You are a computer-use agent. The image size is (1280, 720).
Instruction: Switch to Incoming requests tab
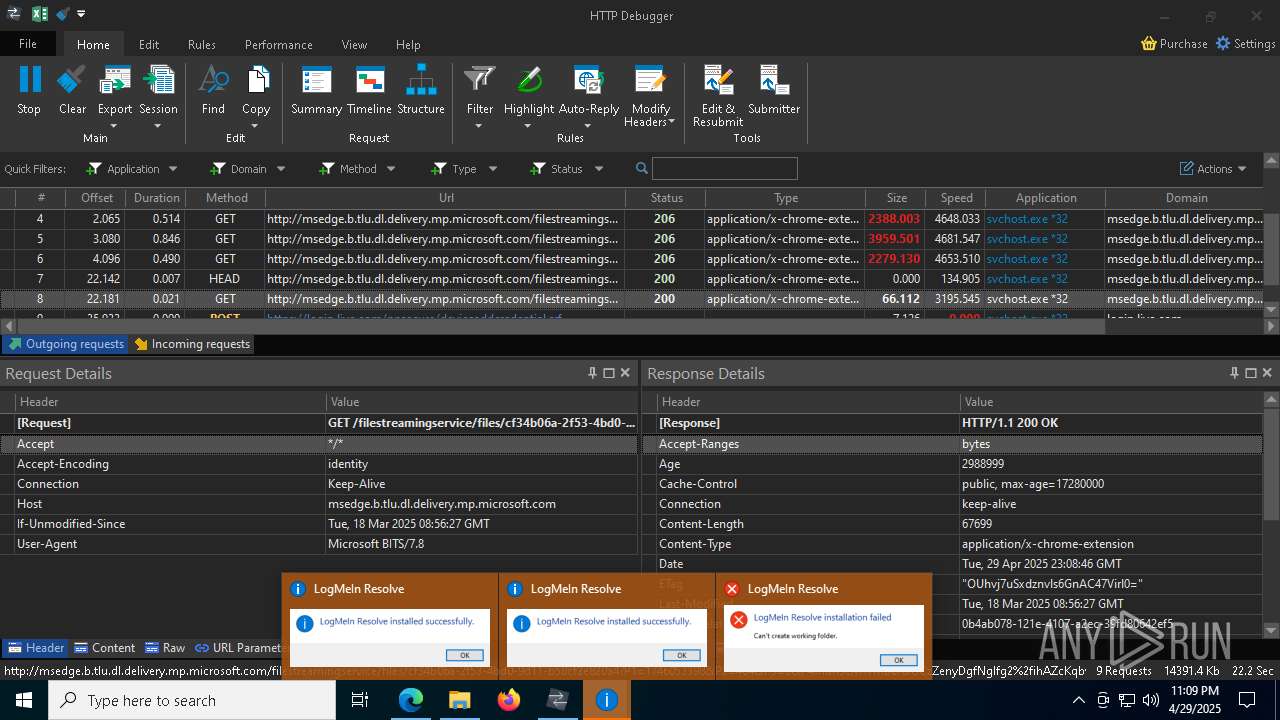coord(192,344)
